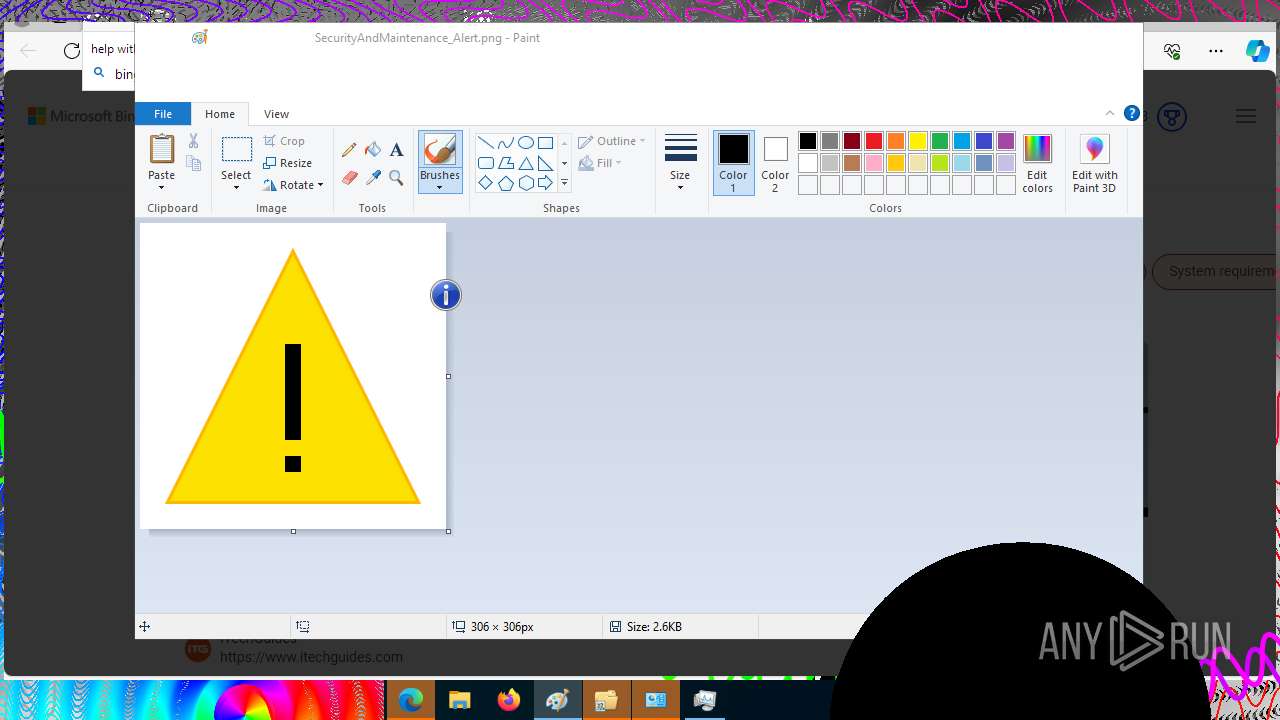Select Color 1 box
The width and height of the screenshot is (1280, 720).
click(x=733, y=163)
